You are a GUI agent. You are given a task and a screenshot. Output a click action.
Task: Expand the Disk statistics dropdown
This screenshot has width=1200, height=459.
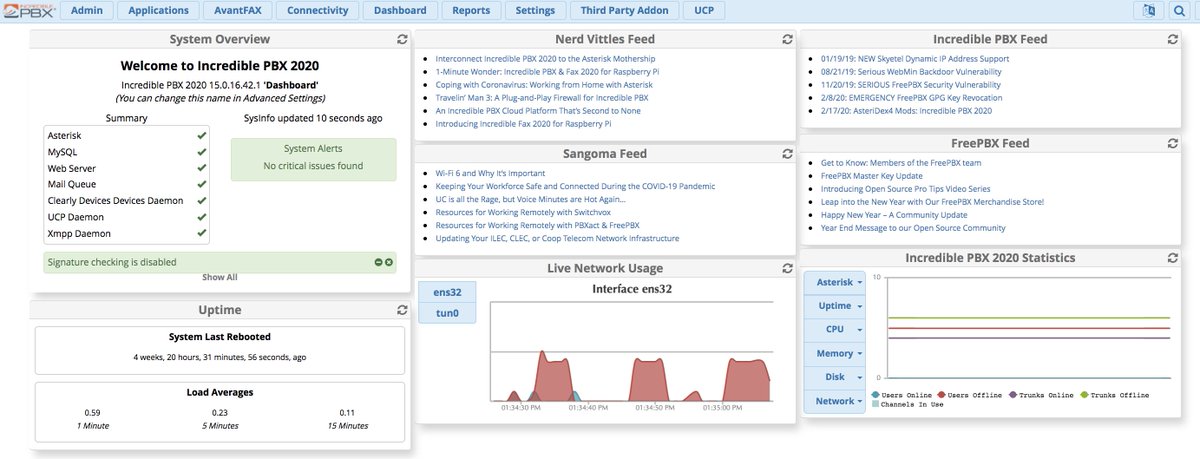835,377
